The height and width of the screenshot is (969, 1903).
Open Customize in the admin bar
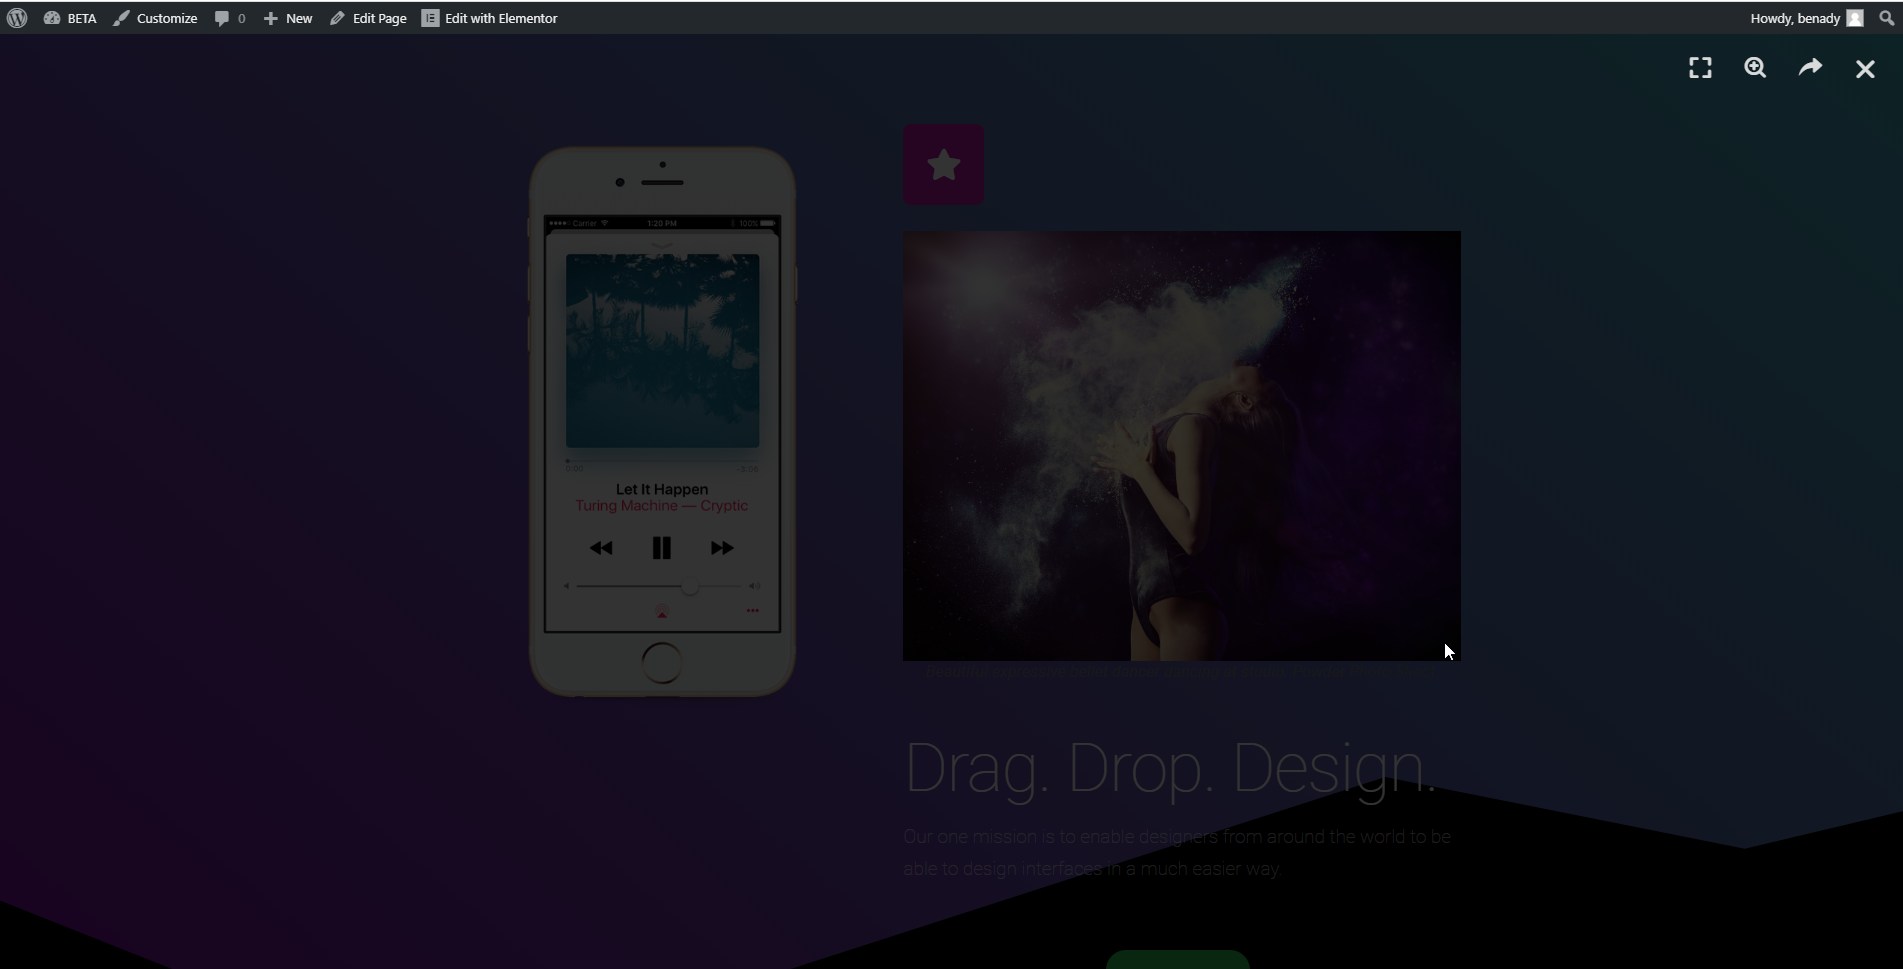pyautogui.click(x=155, y=18)
